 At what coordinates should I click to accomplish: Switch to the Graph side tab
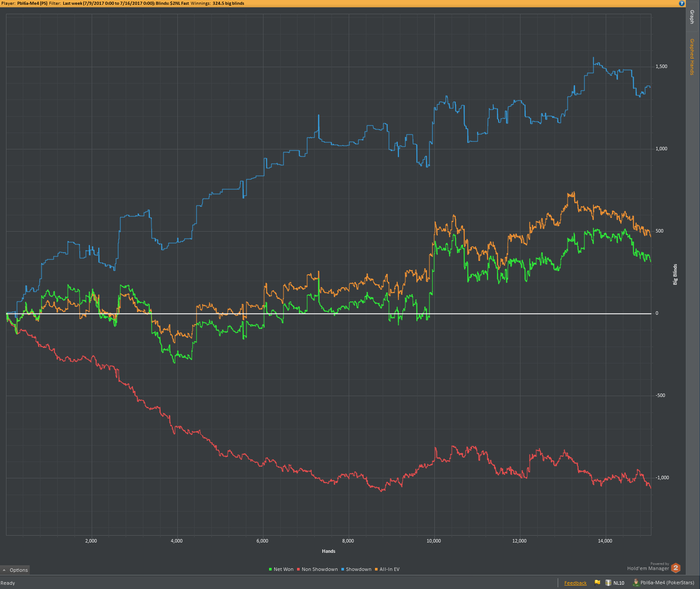pyautogui.click(x=692, y=17)
